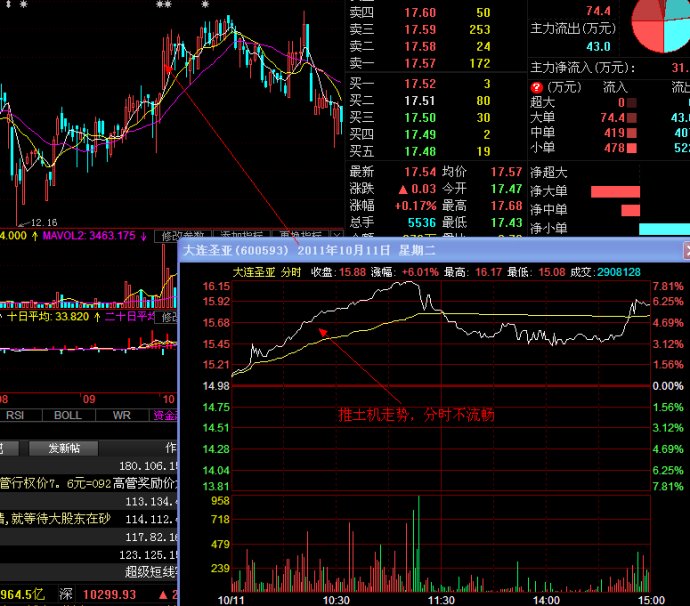
Task: Click the 主力流出(万元) label
Action: pyautogui.click(x=573, y=29)
